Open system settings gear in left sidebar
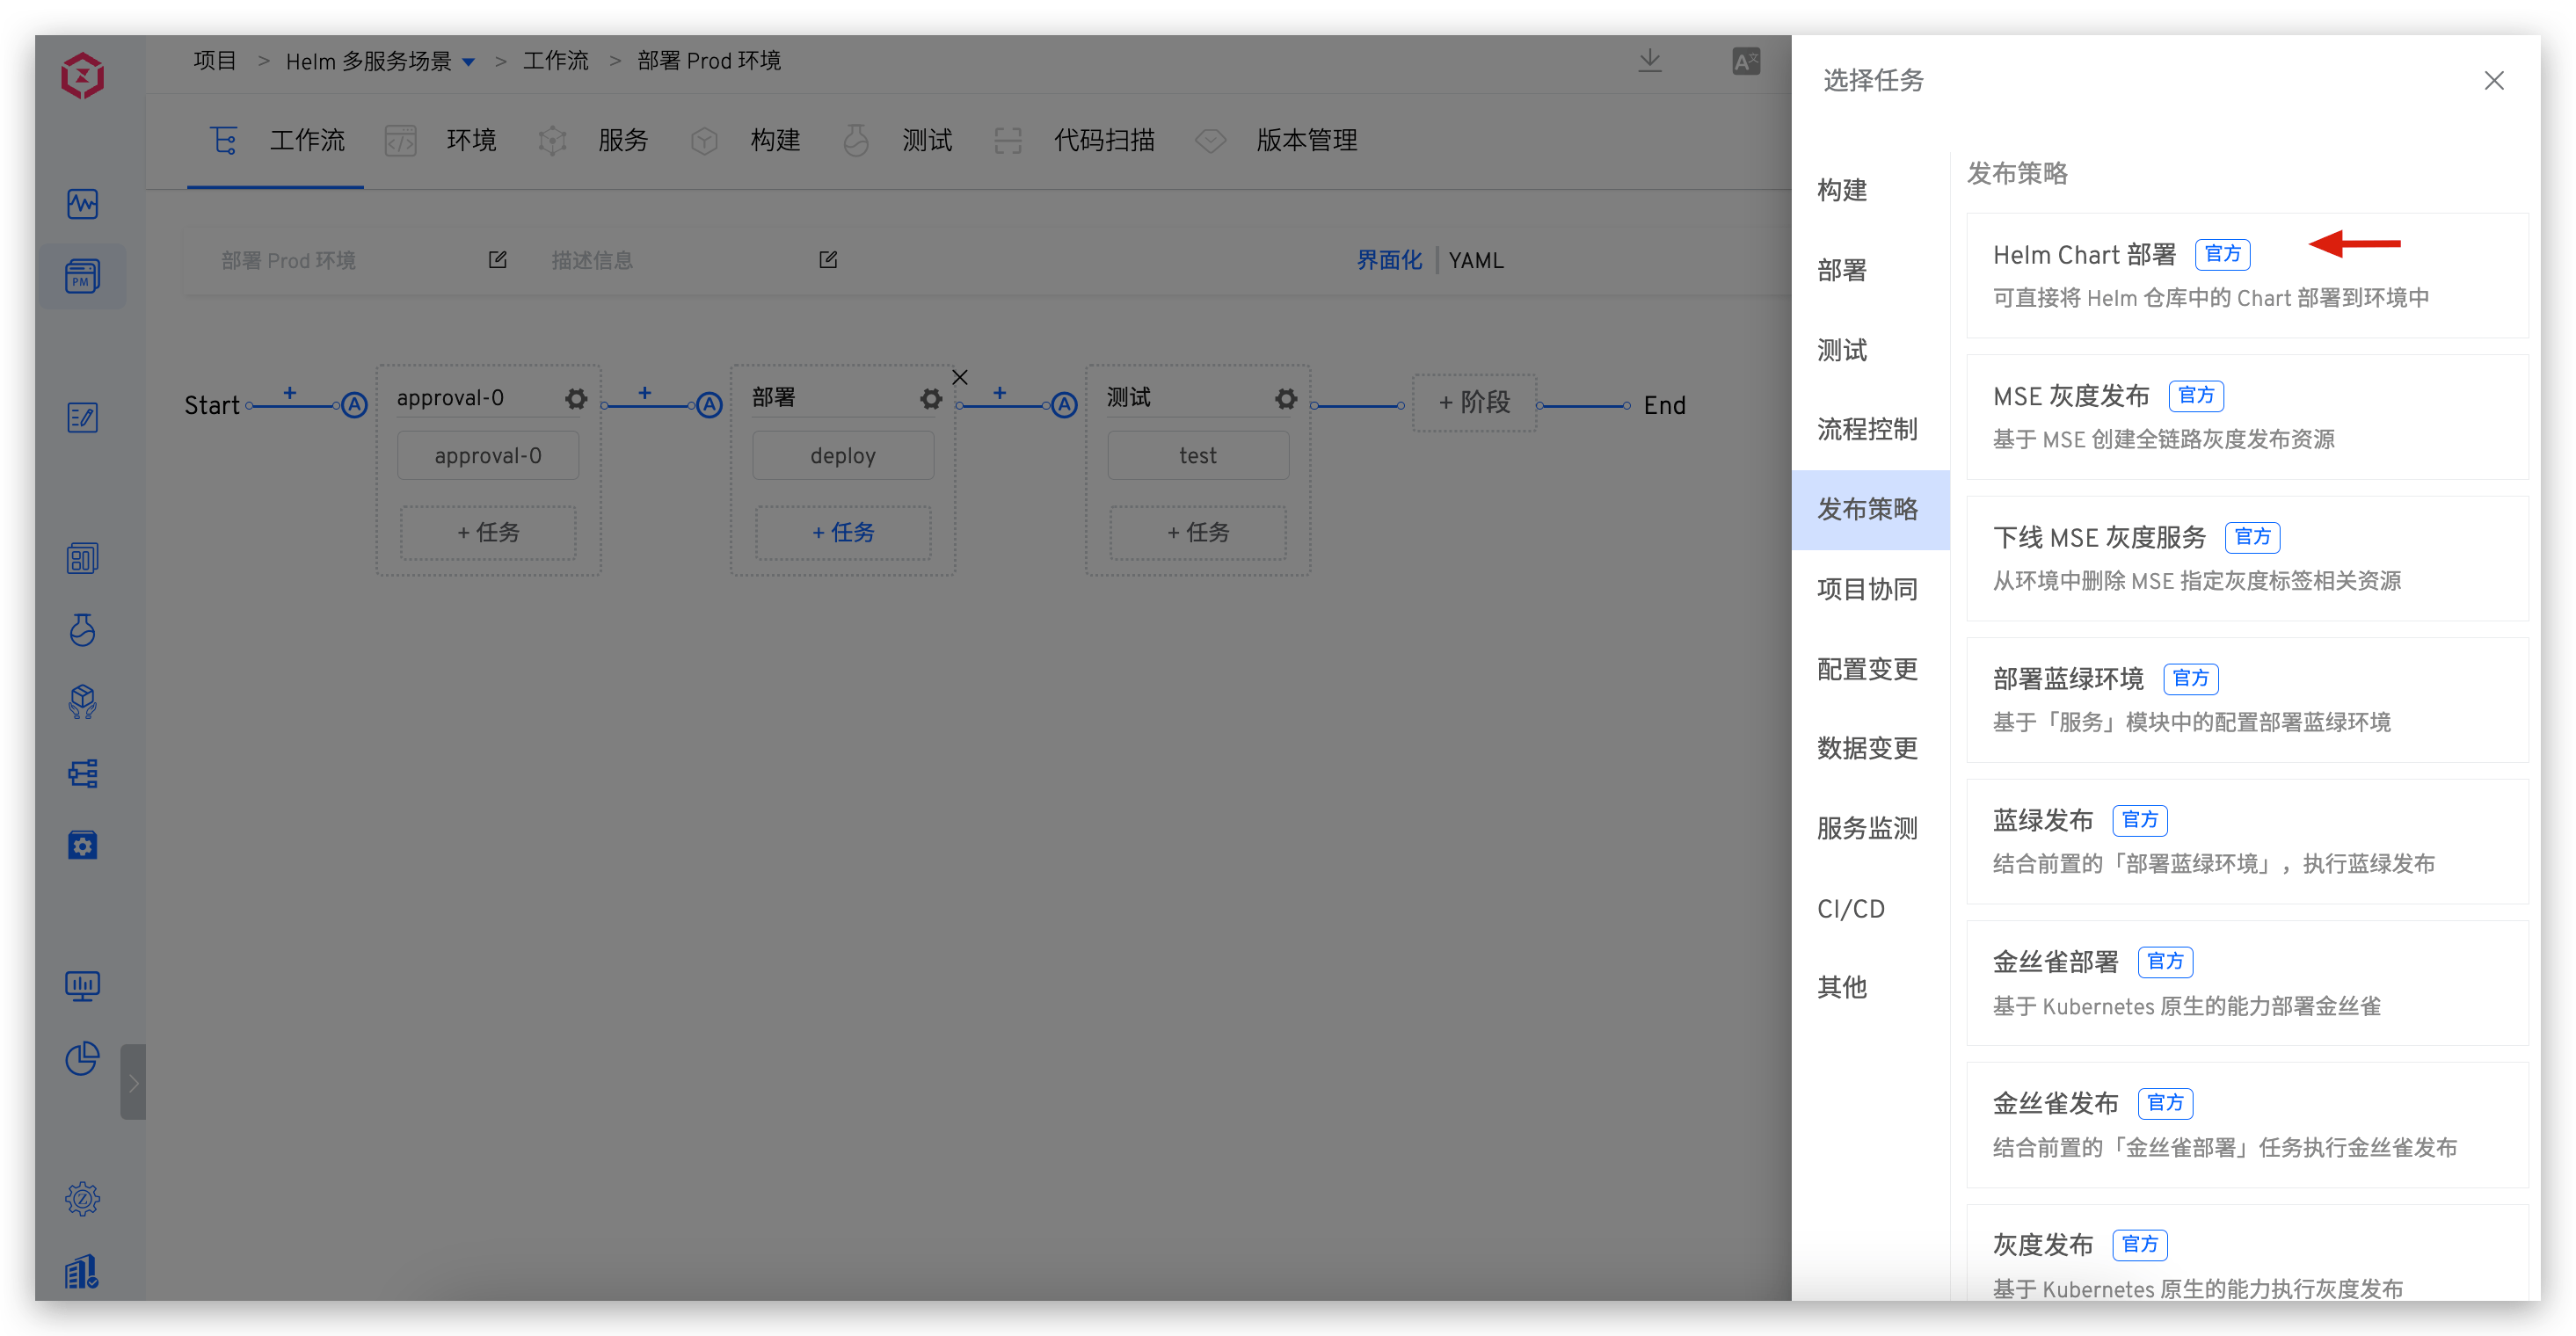This screenshot has height=1336, width=2576. 82,1198
